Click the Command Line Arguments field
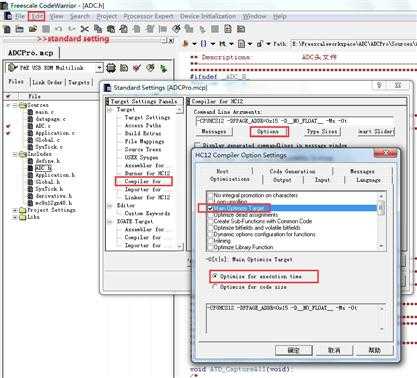 [x=295, y=121]
